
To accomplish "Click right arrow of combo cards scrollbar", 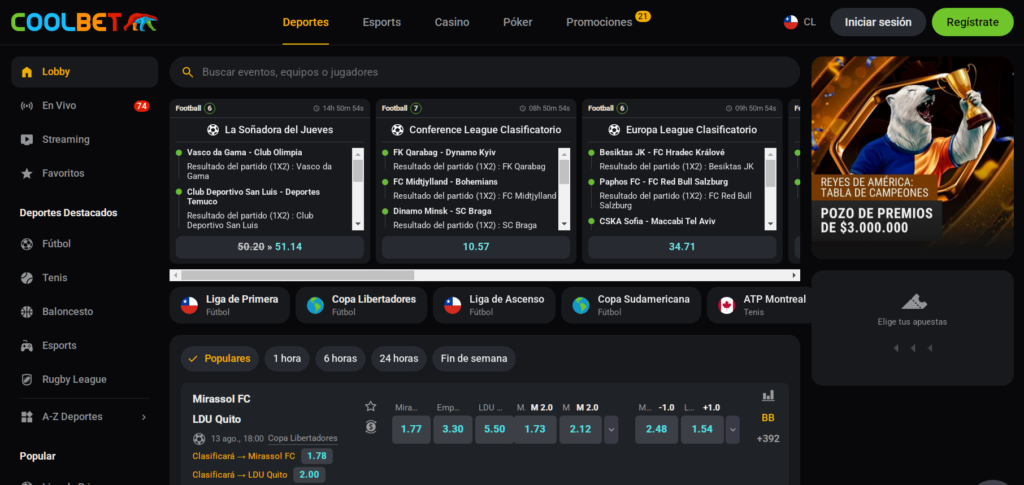I will (x=794, y=275).
